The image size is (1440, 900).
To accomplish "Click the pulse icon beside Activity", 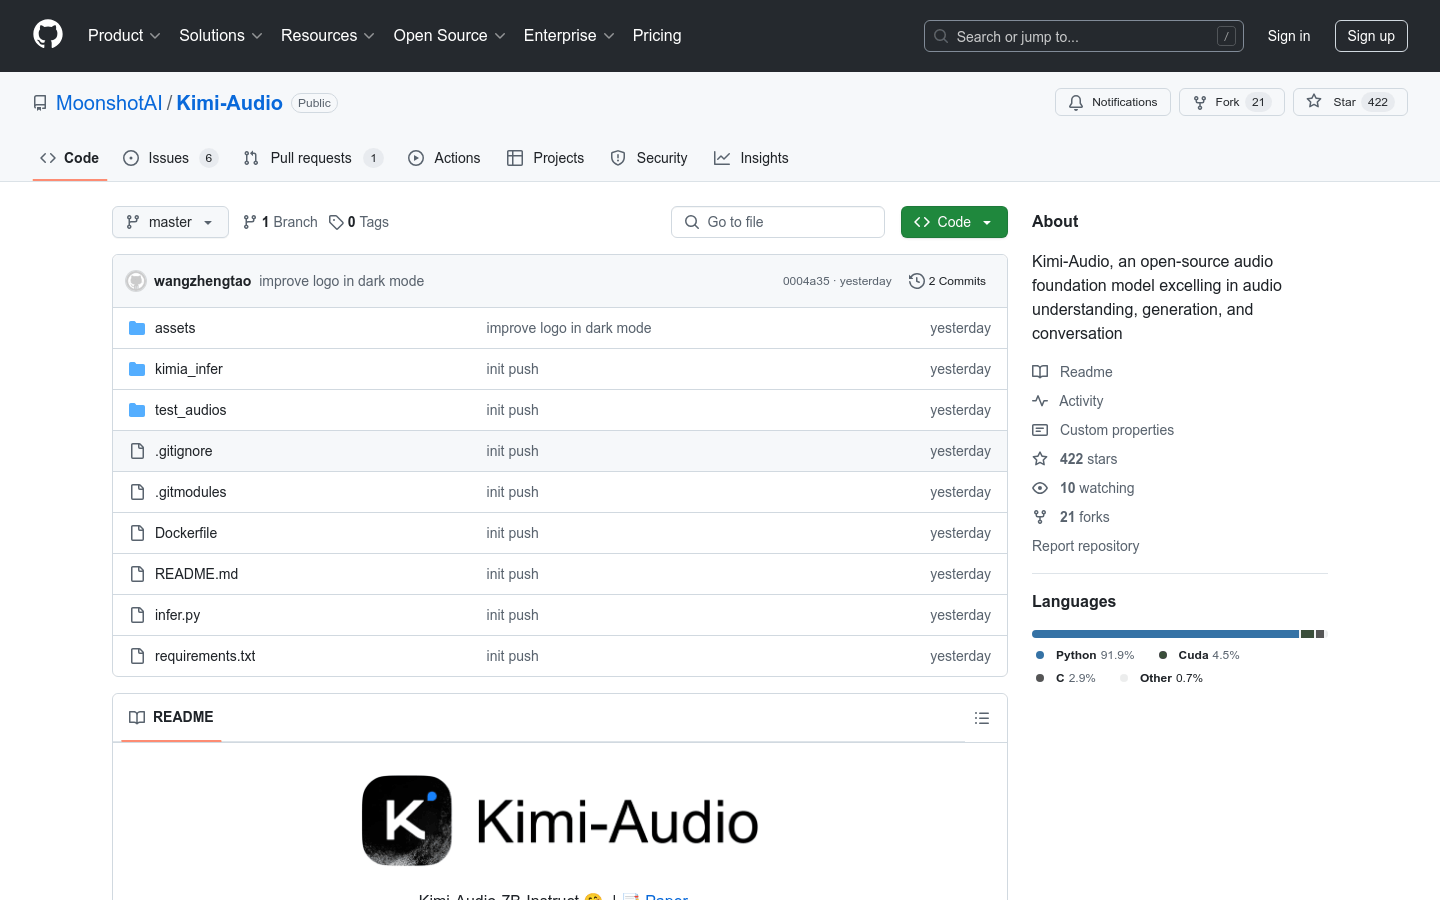I will [x=1040, y=401].
